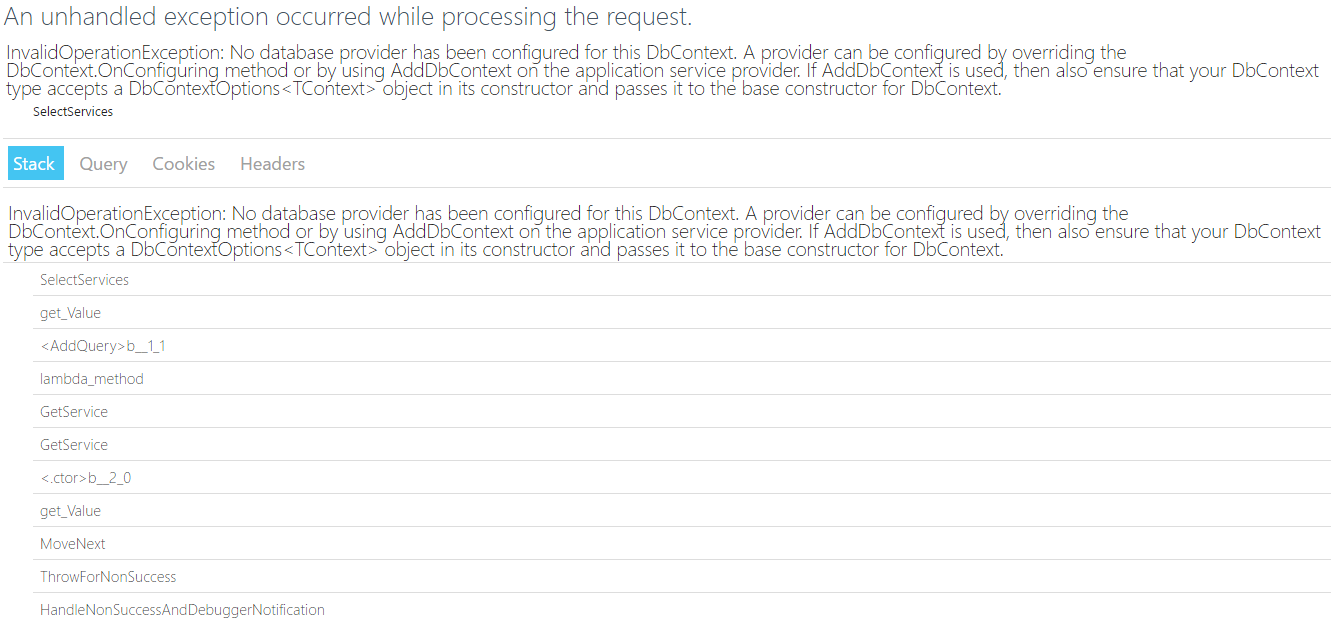Open the Cookies tab
This screenshot has height=621, width=1331.
click(x=183, y=164)
